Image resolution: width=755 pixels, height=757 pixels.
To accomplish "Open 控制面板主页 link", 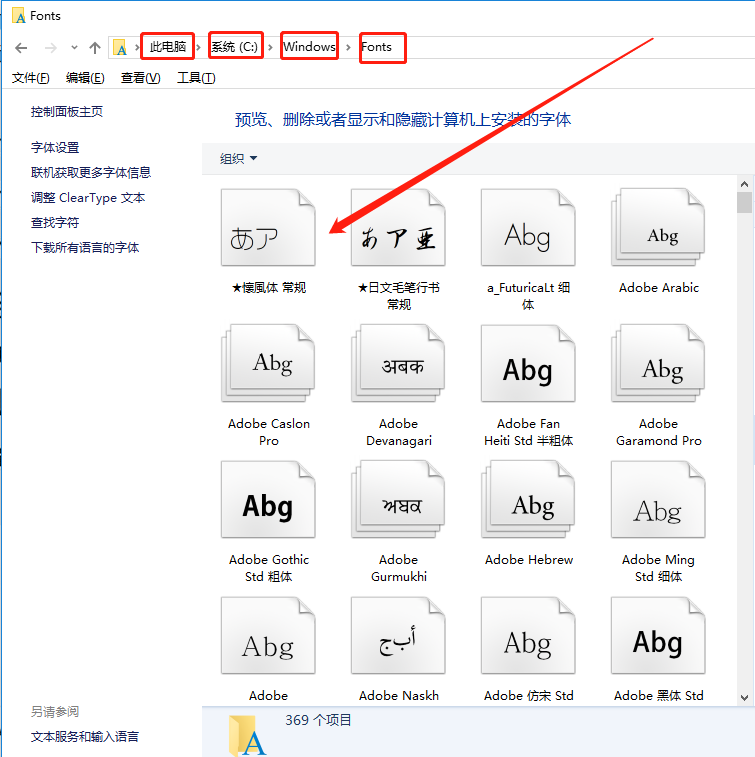I will pos(67,112).
